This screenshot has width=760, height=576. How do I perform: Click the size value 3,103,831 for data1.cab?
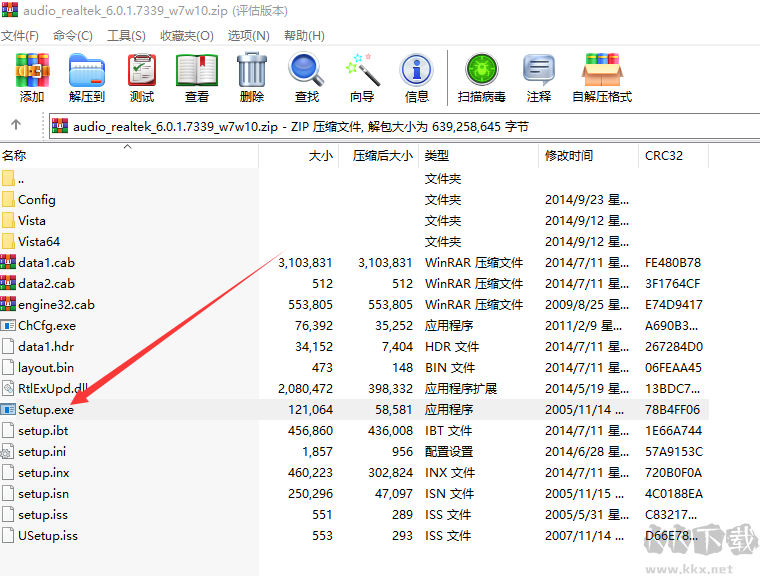pos(305,263)
